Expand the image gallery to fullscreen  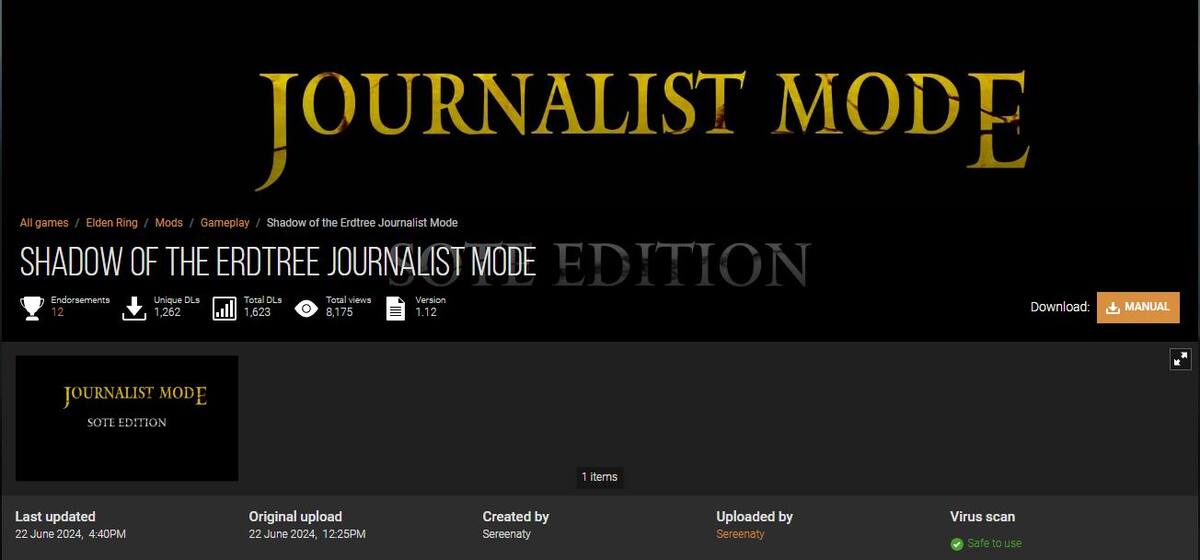tap(1180, 359)
